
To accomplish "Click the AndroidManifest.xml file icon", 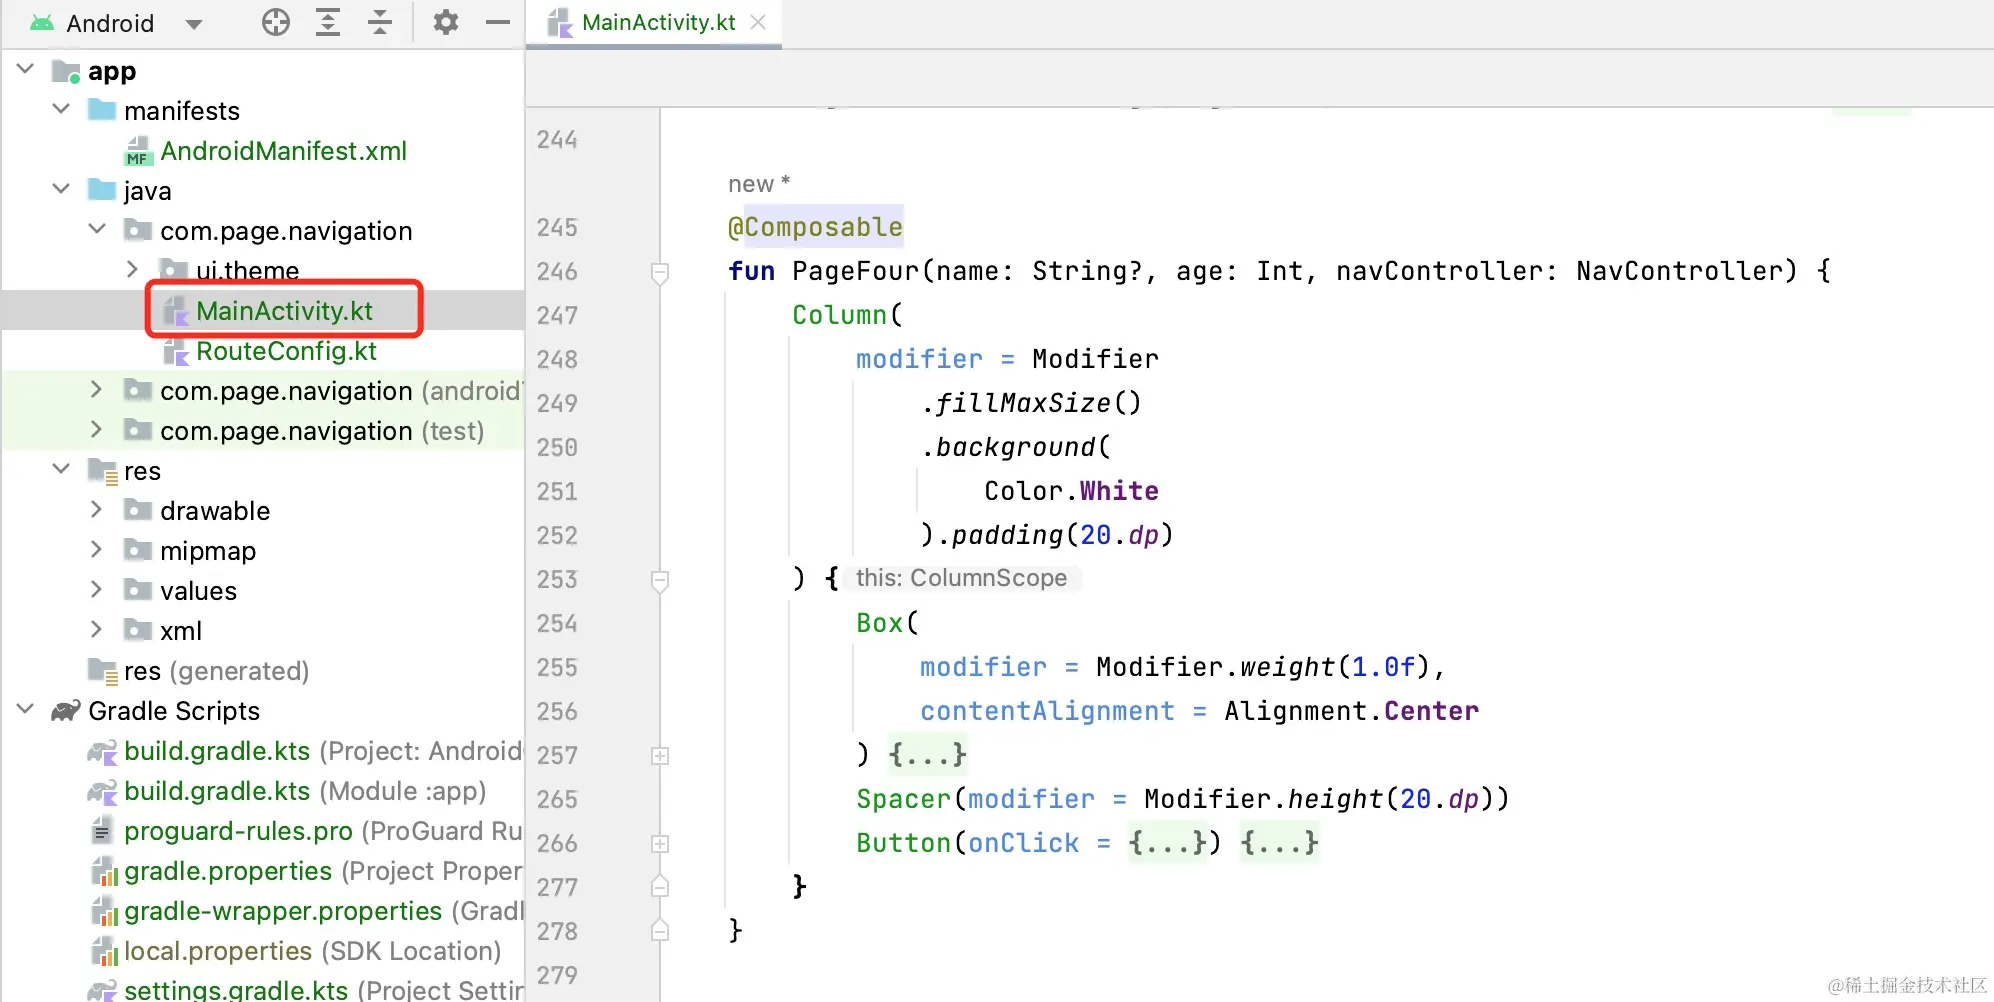I will [x=138, y=151].
